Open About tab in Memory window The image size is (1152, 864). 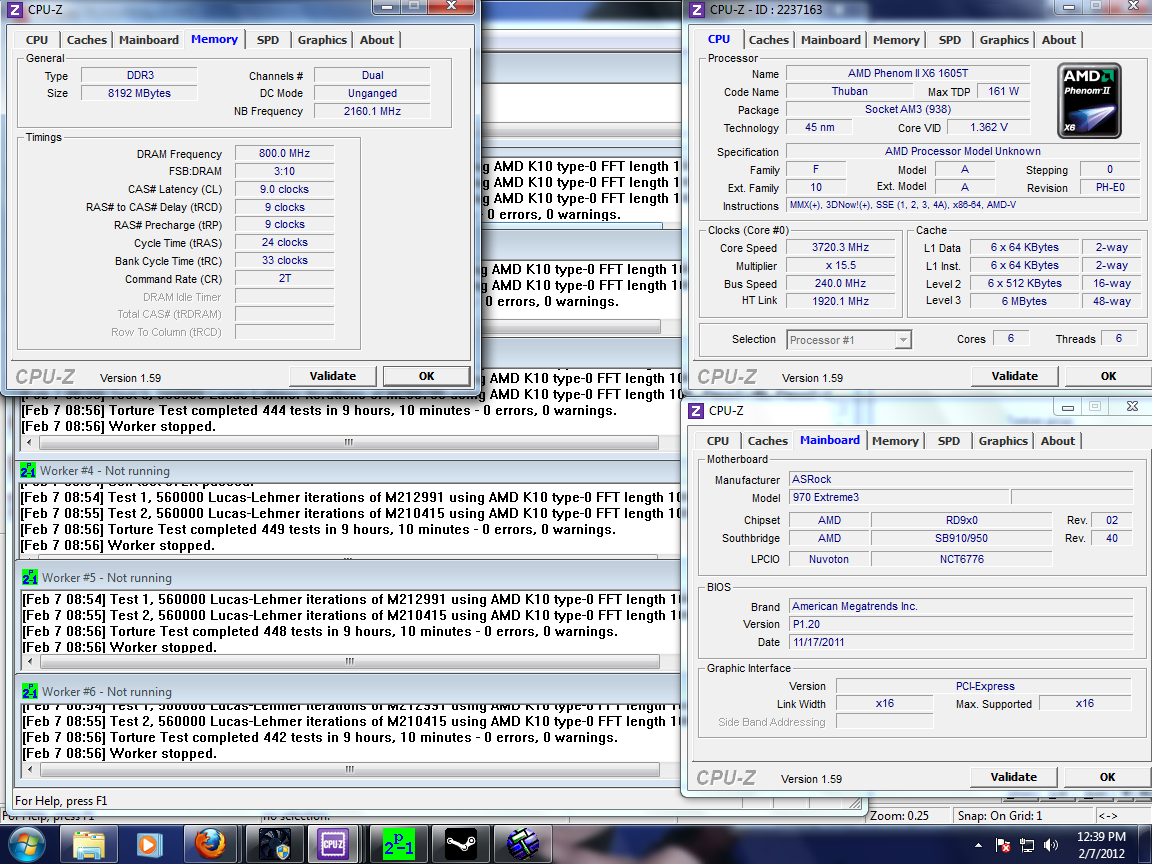(x=377, y=40)
